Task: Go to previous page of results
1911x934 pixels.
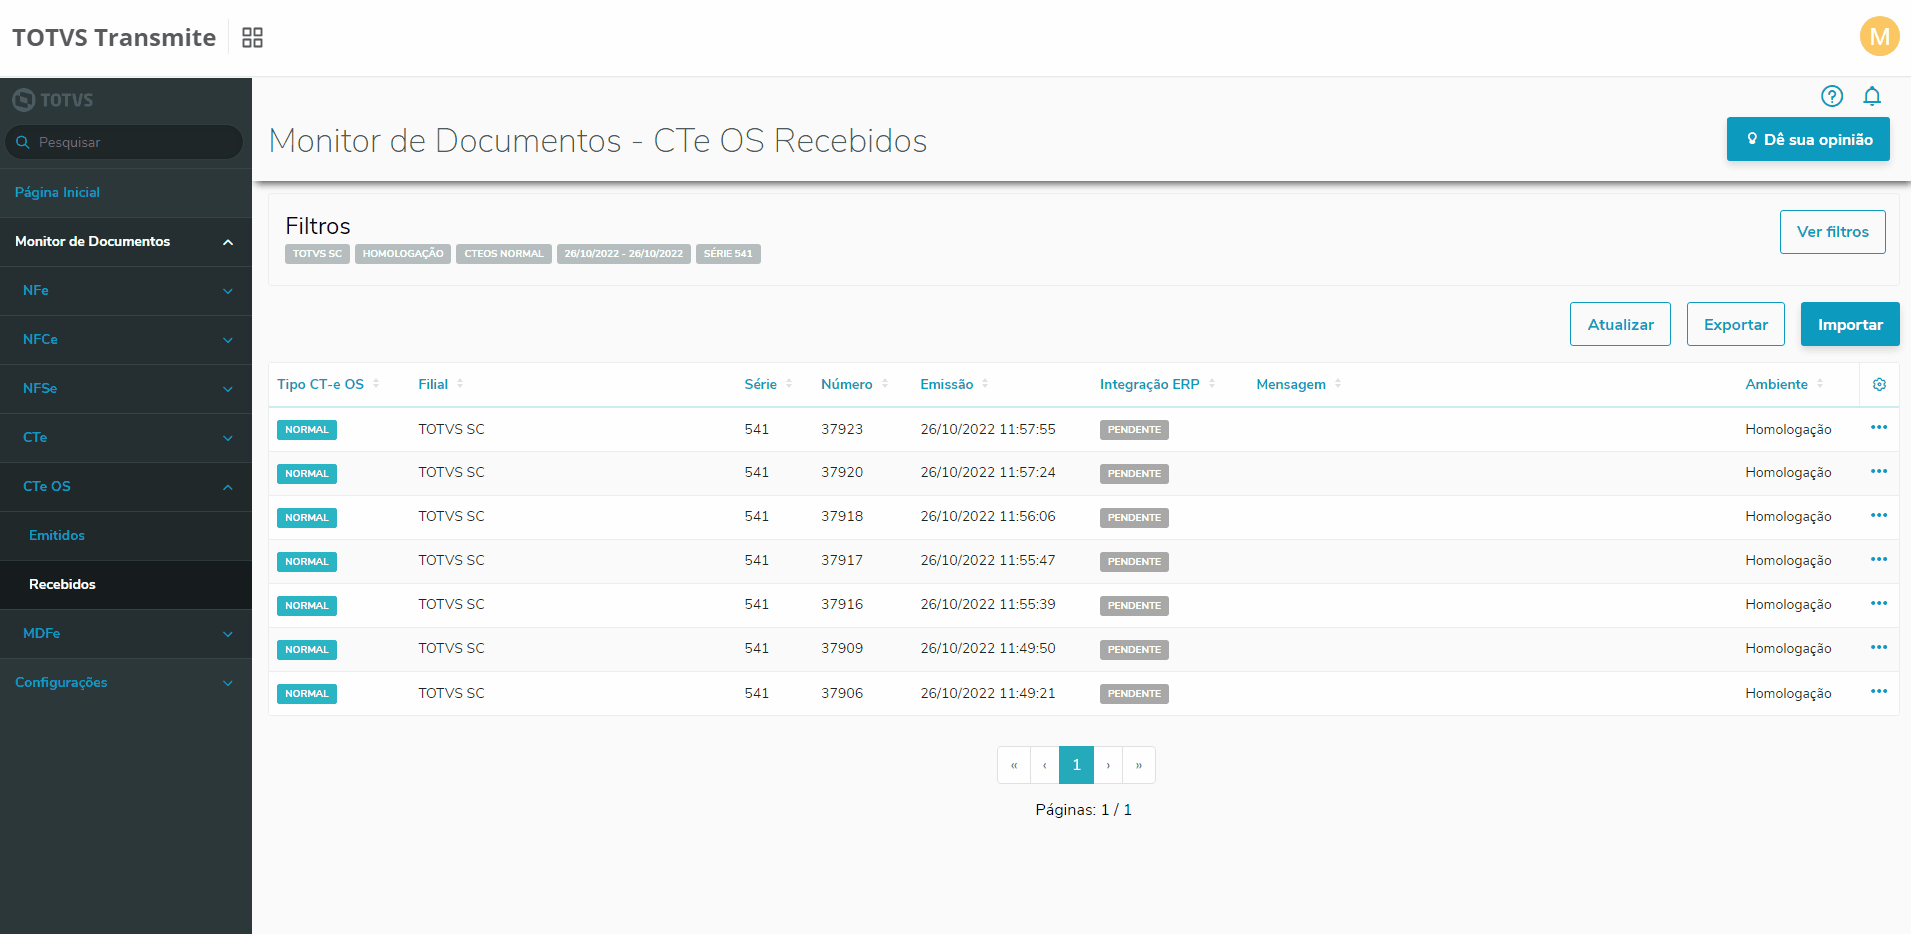Action: coord(1045,765)
